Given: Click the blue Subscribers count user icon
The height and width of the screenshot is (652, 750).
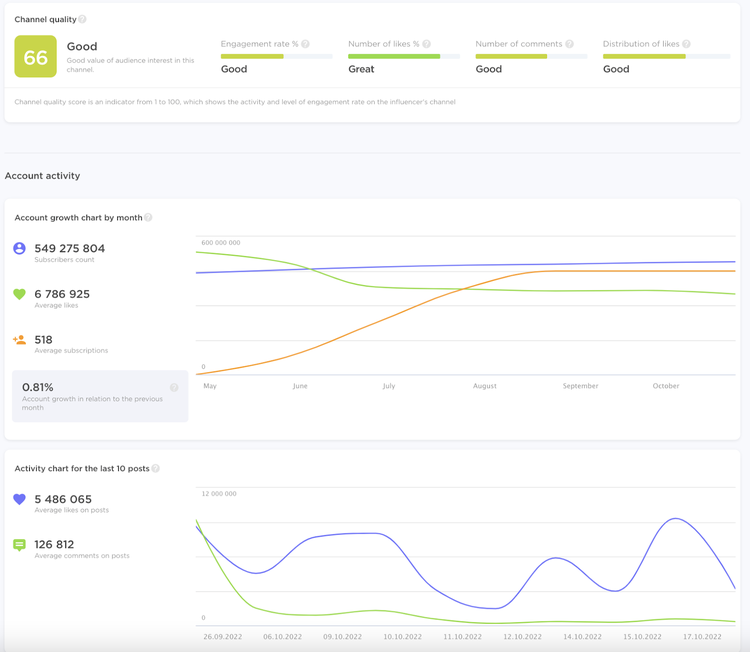Looking at the screenshot, I should click(x=19, y=248).
